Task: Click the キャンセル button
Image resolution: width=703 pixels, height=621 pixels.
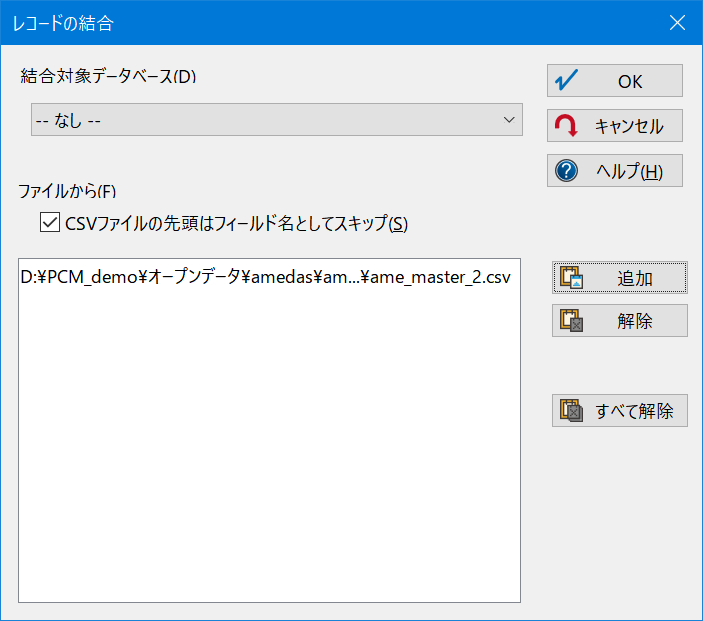Action: pos(615,126)
